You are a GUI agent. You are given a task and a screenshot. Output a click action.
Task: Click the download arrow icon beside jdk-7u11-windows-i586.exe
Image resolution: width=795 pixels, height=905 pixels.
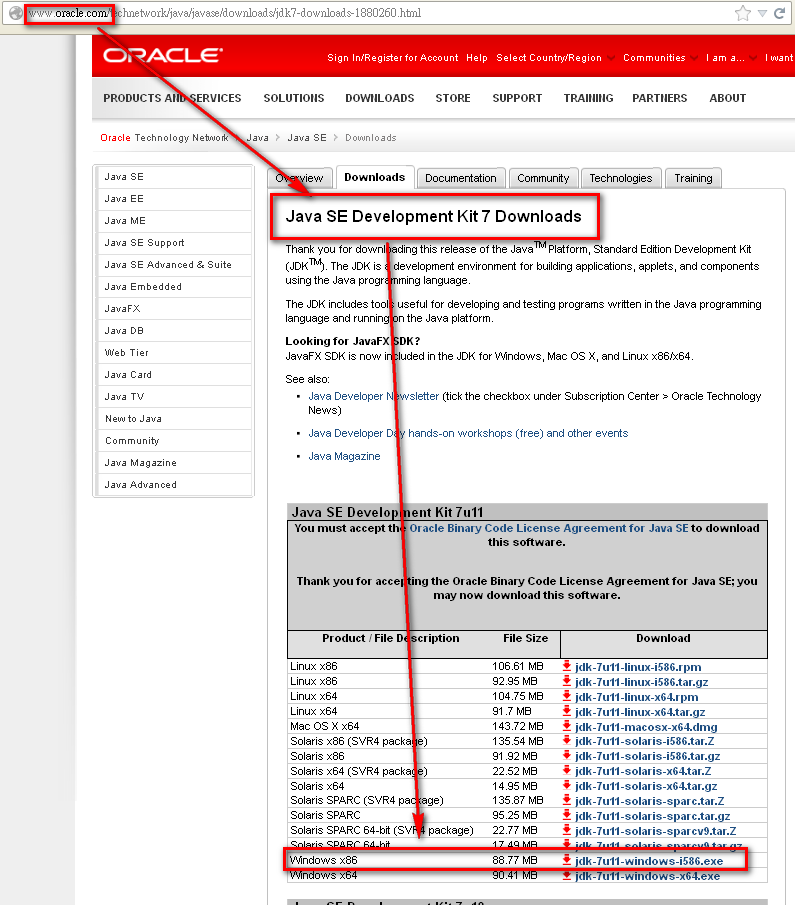[567, 861]
